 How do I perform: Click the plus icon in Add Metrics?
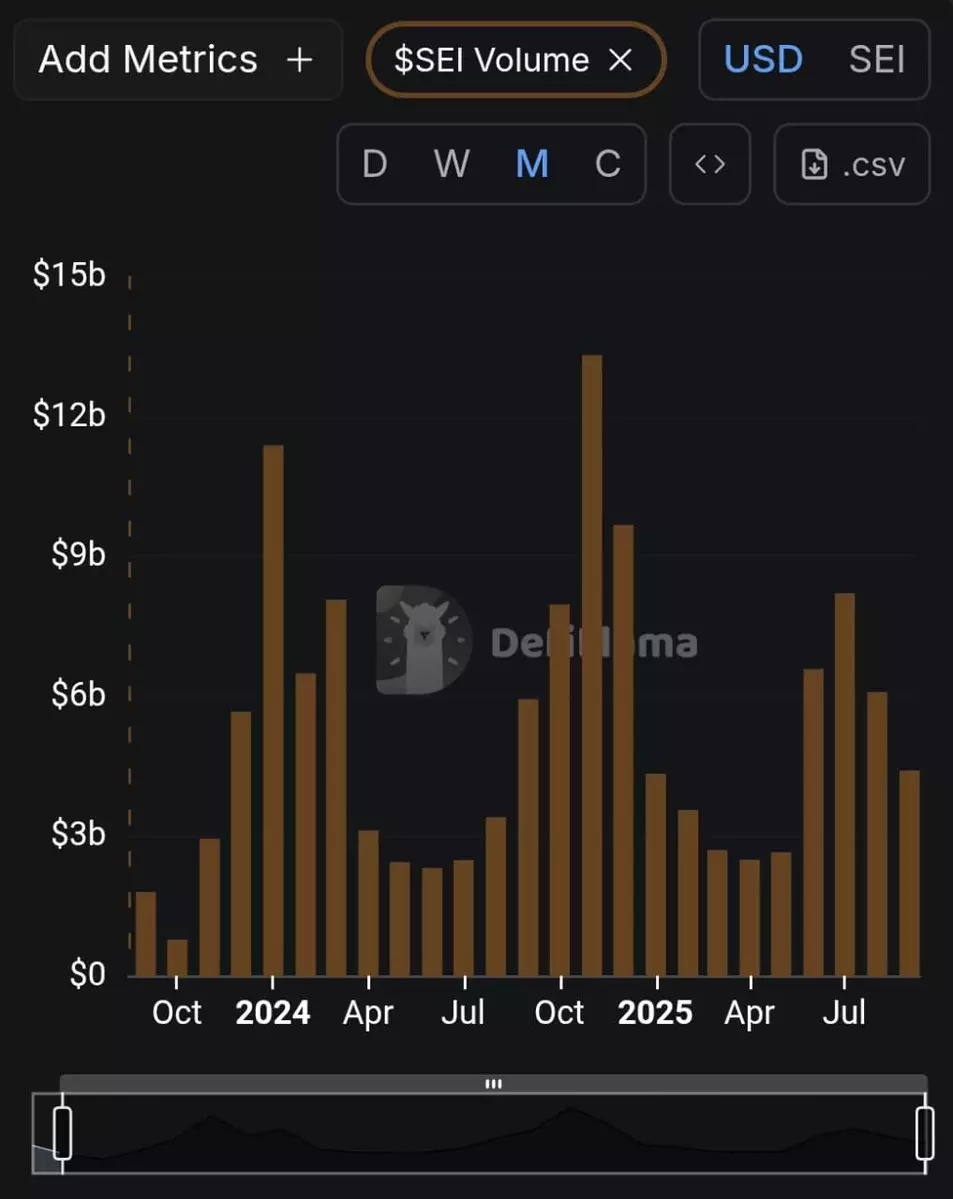click(x=299, y=60)
